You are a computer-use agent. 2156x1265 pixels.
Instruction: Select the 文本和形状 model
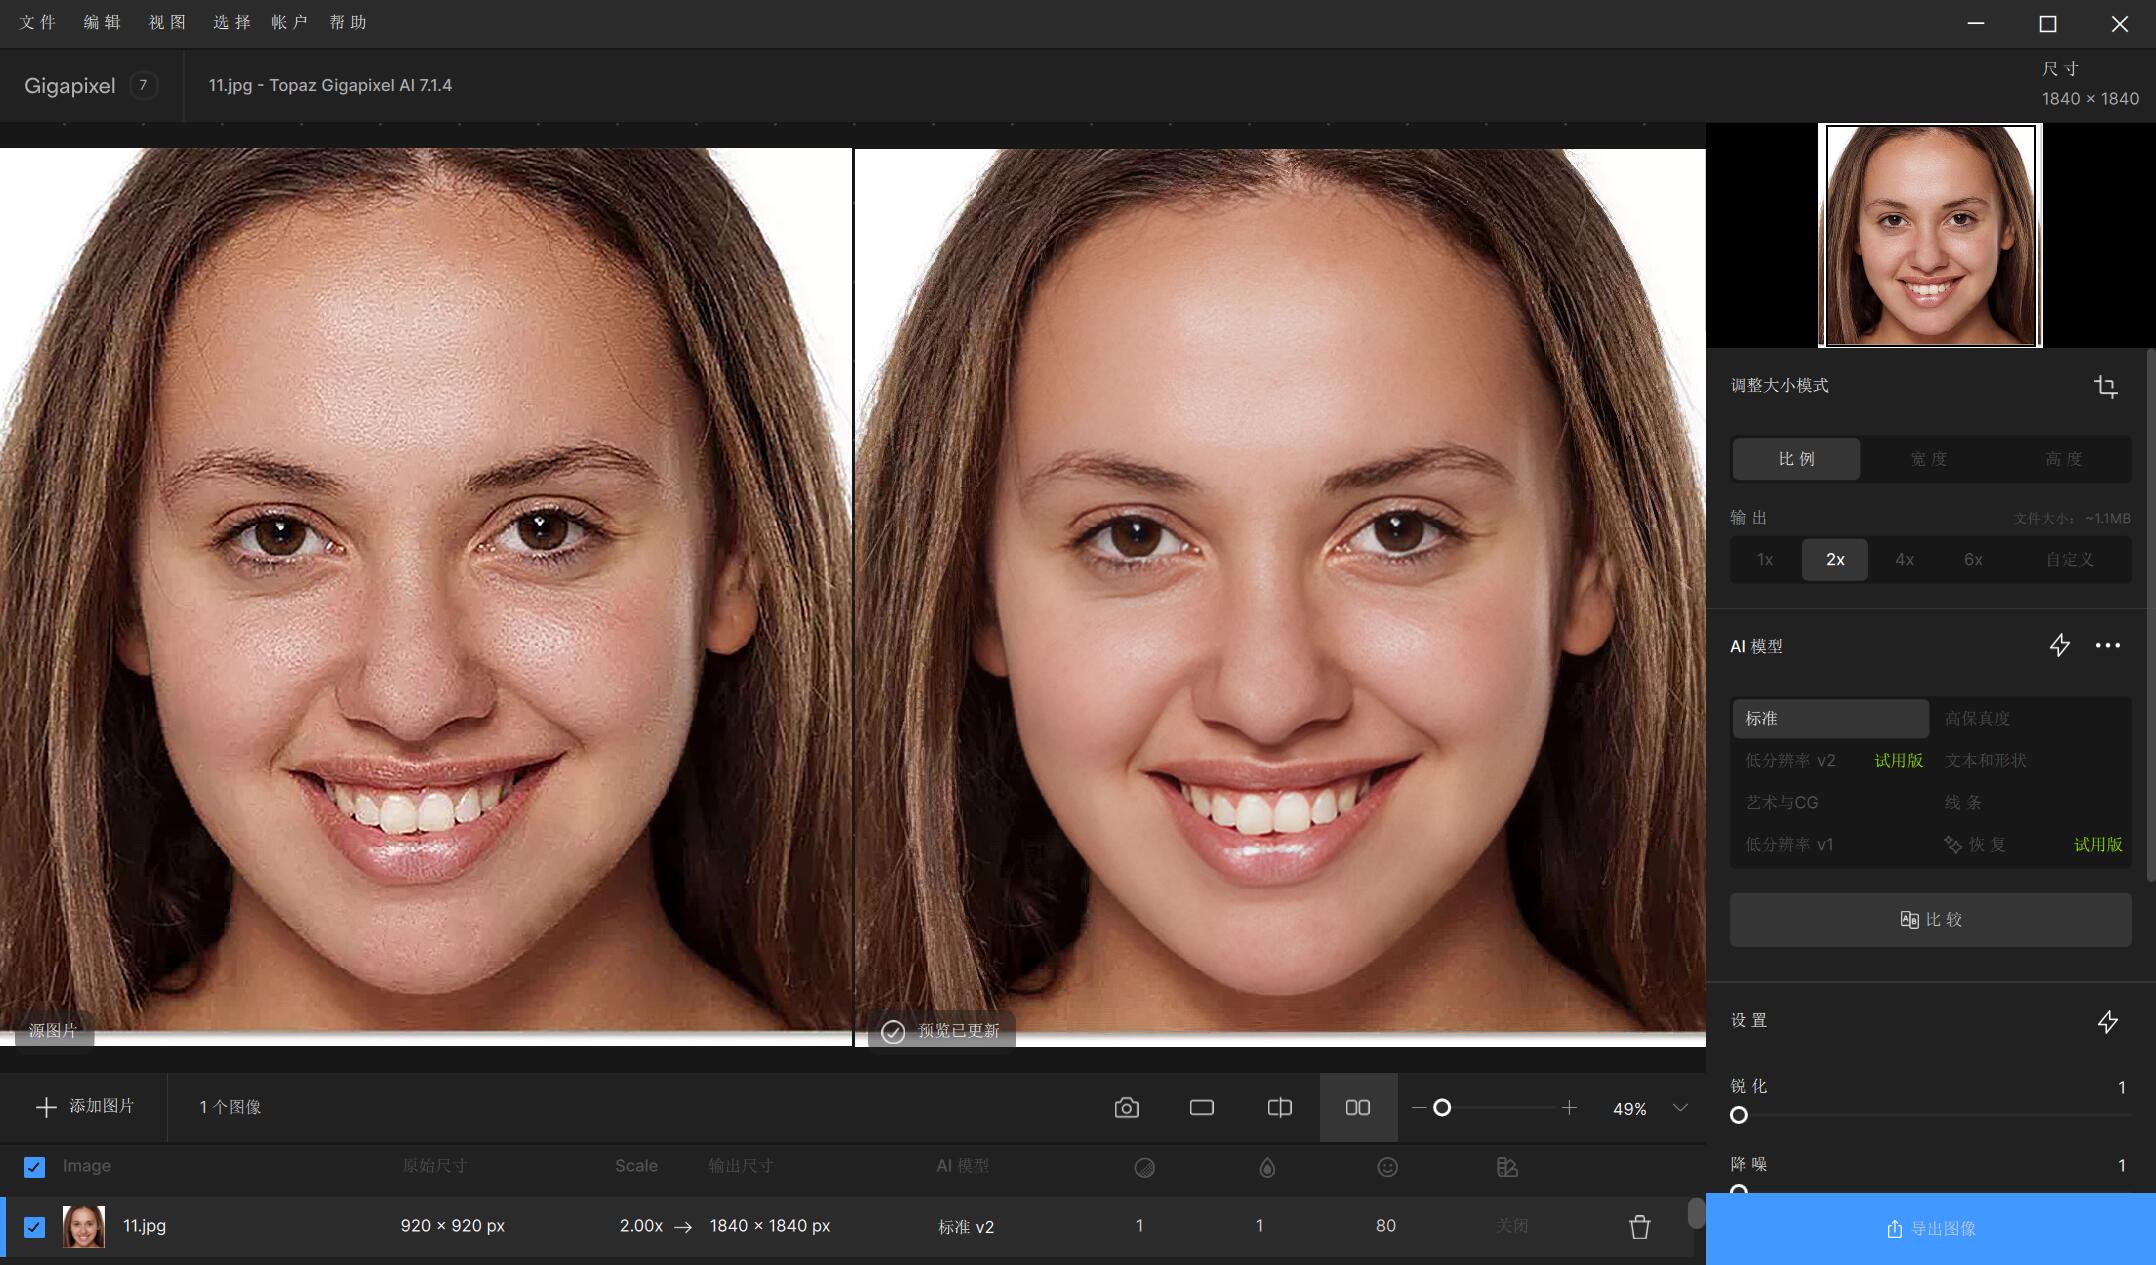pos(1986,760)
